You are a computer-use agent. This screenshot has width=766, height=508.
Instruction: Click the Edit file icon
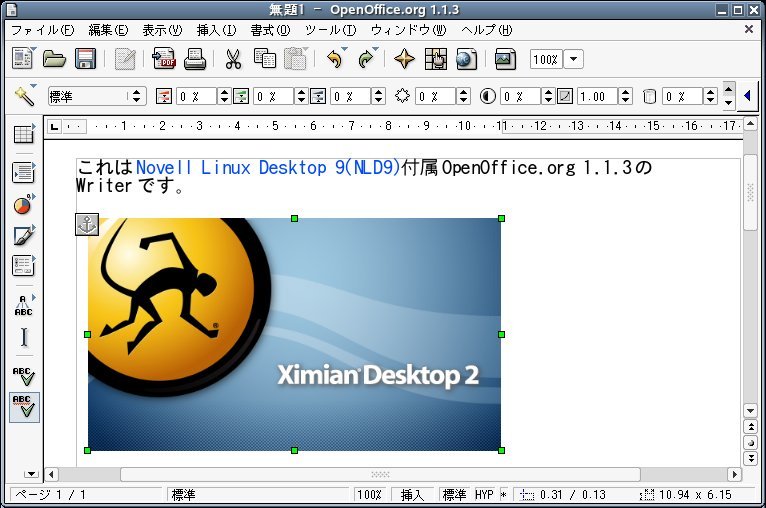coord(125,59)
